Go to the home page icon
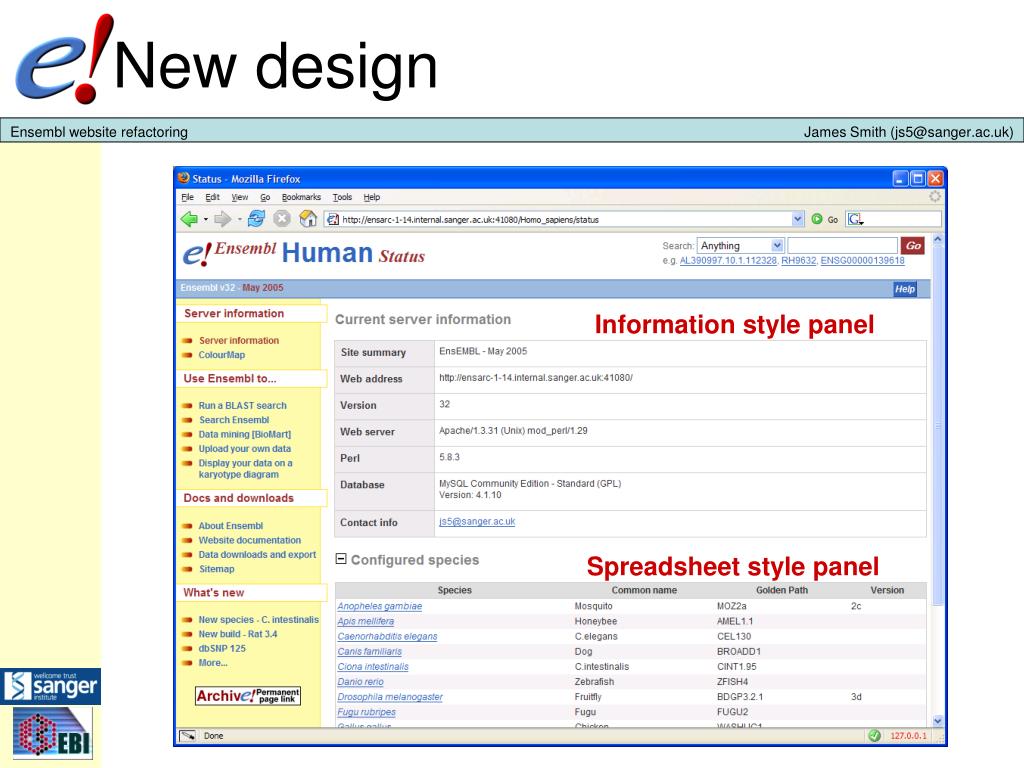1024x768 pixels. pyautogui.click(x=308, y=219)
